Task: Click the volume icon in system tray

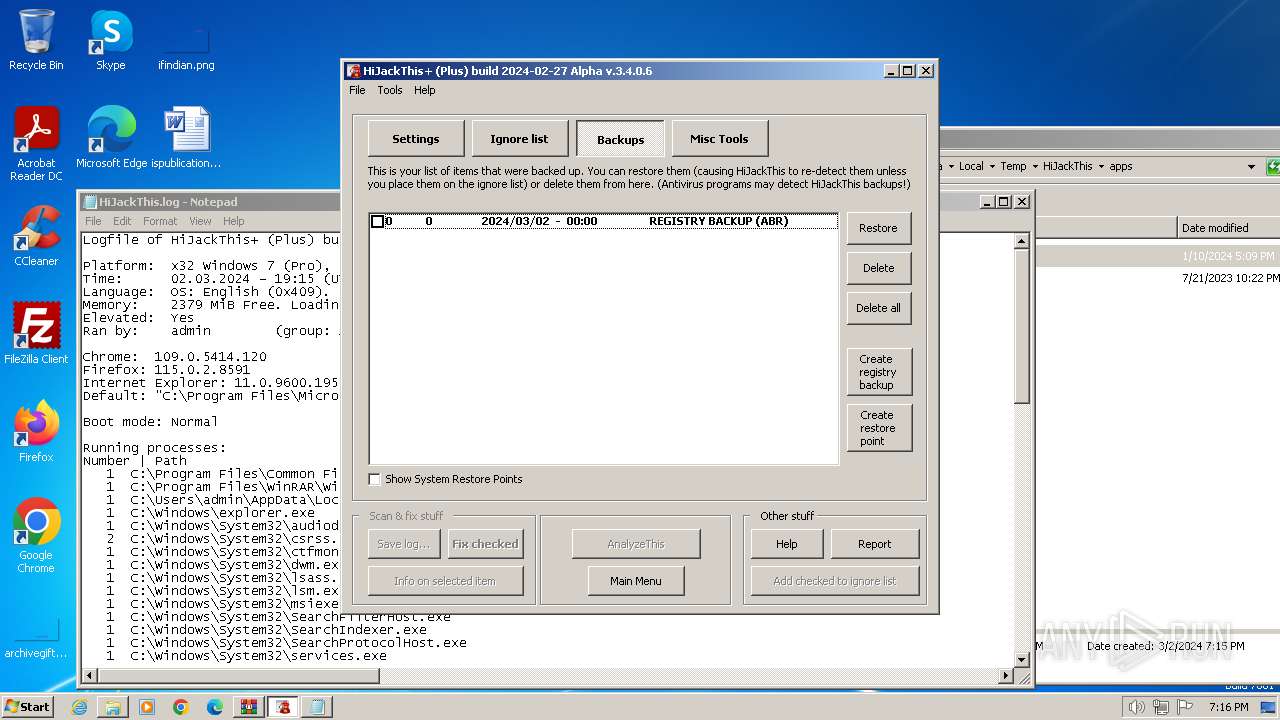Action: (x=1136, y=707)
